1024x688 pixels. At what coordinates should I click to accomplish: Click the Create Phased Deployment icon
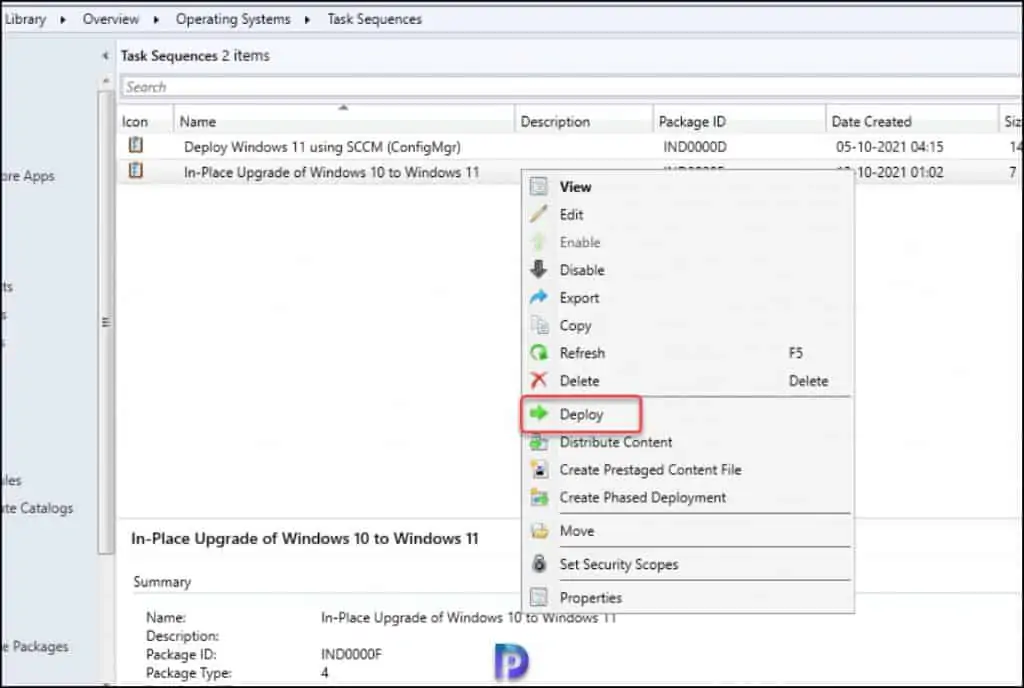[x=539, y=497]
